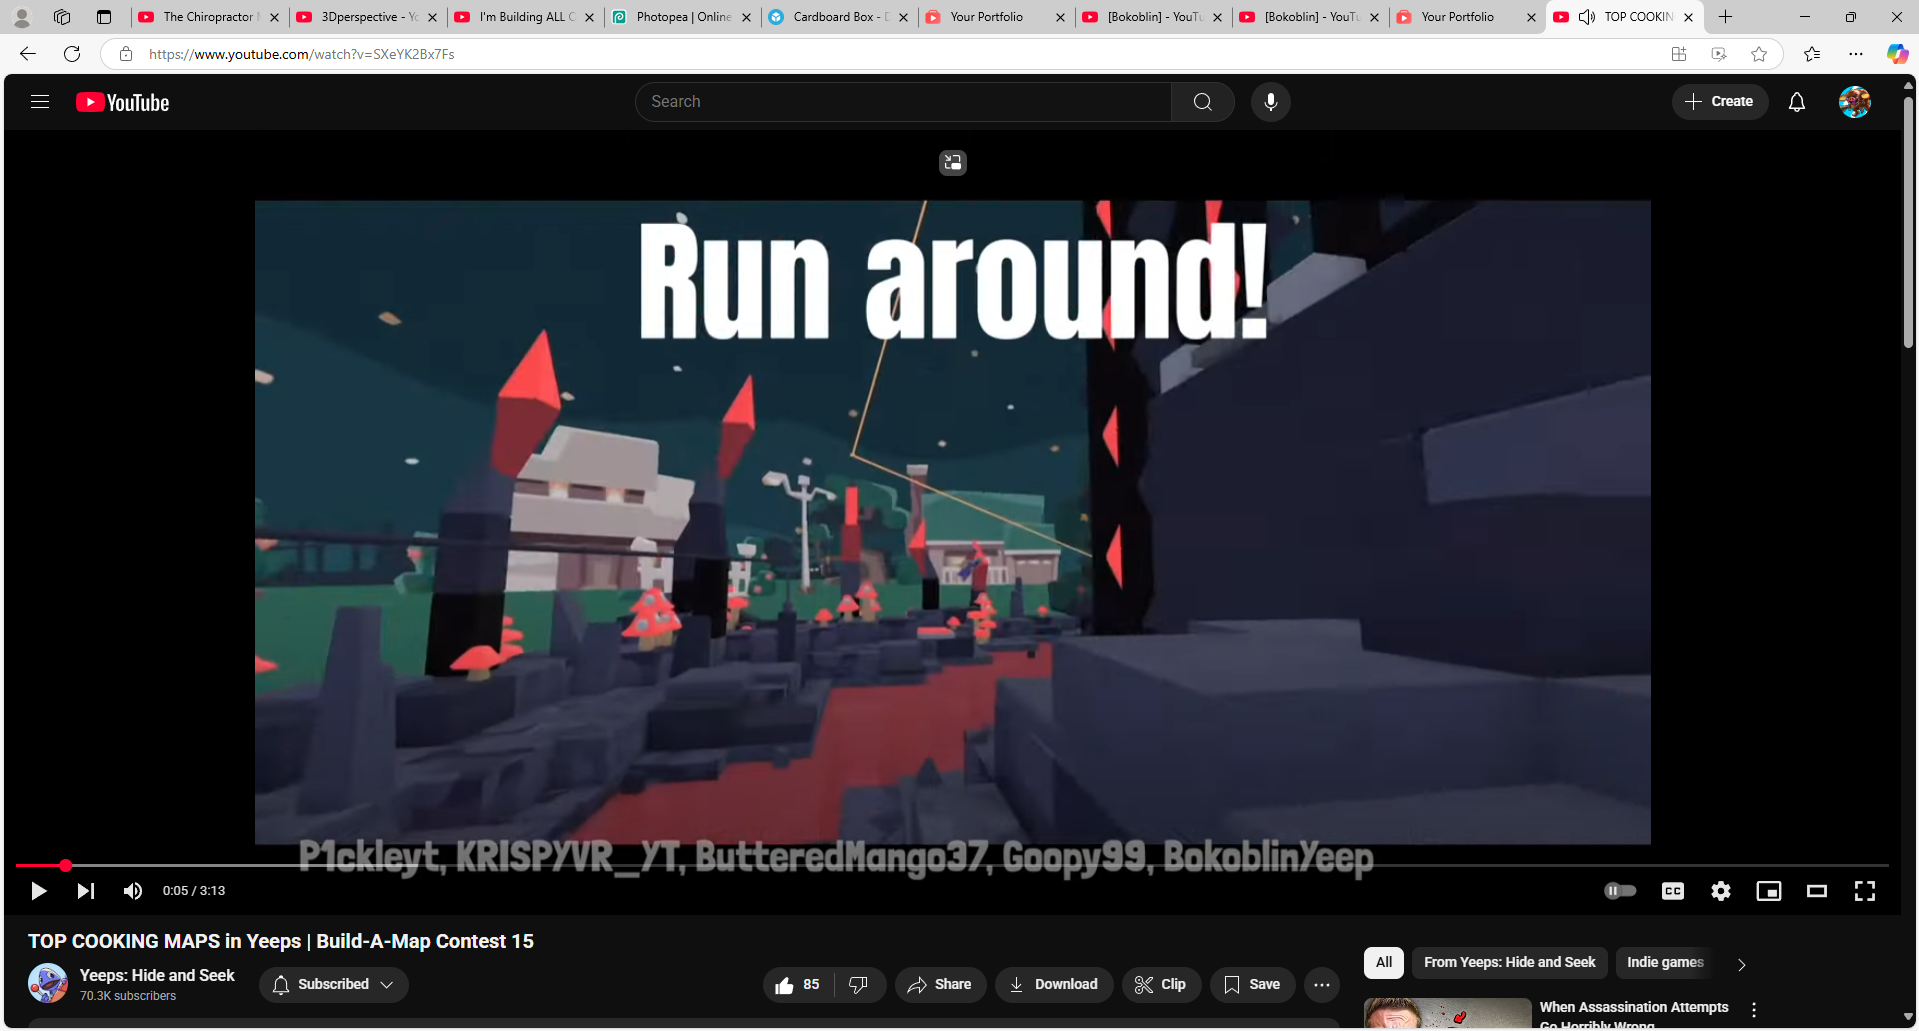Select the Indie games chip
Screen dimensions: 1919x1031
[x=1665, y=963]
